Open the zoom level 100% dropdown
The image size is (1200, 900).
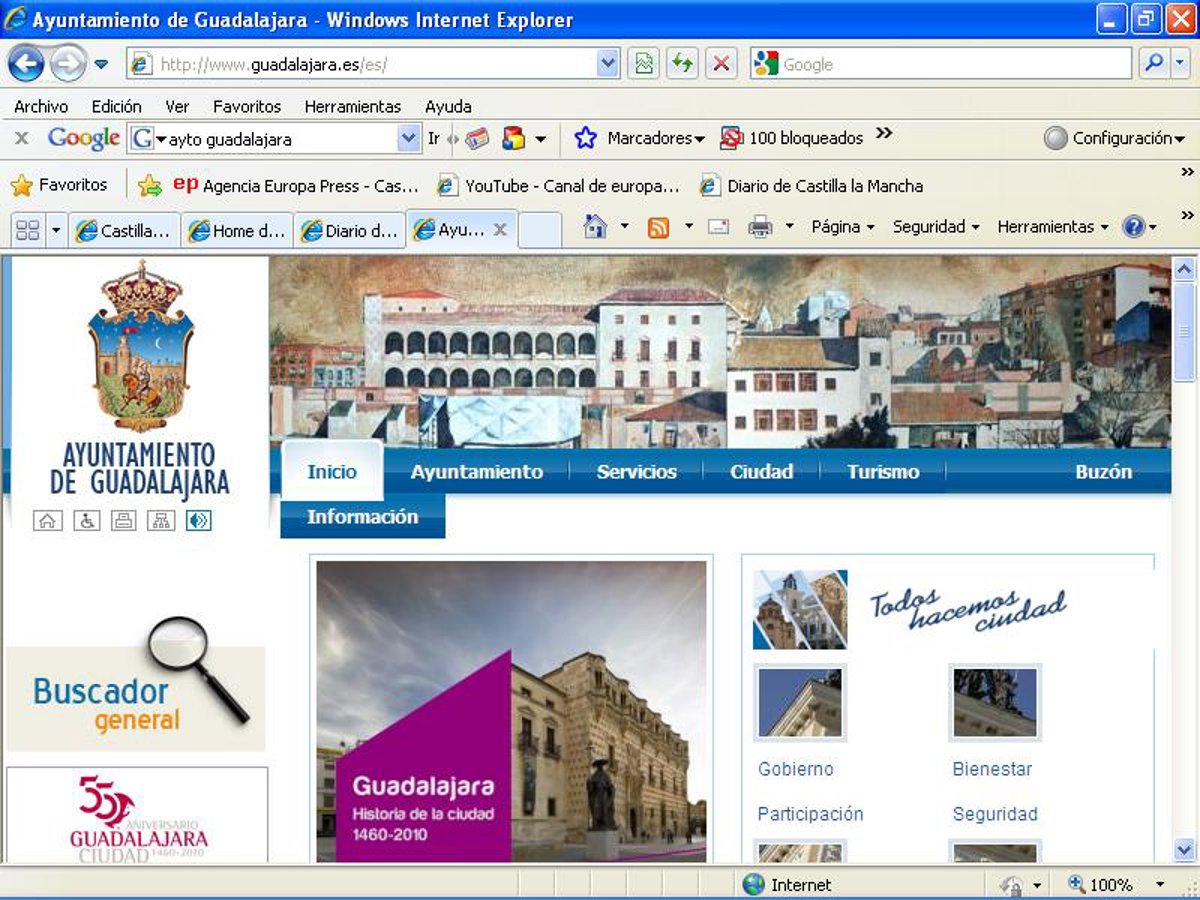[1160, 885]
